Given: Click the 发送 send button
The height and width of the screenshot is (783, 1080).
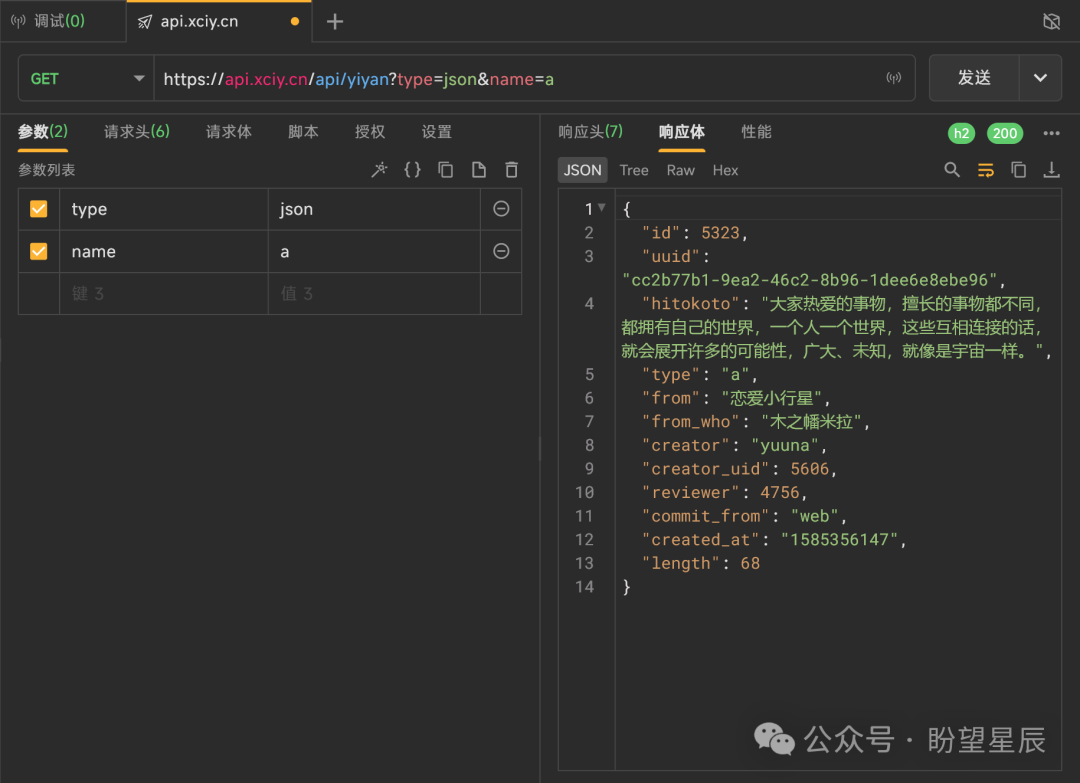Looking at the screenshot, I should (x=974, y=78).
